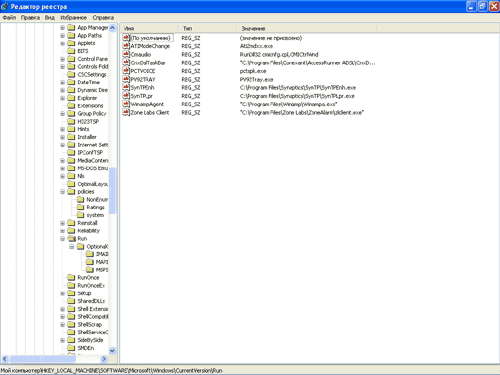Click the tree horizontal scroll left arrow
Viewport: 500px width, 375px height.
pyautogui.click(x=5, y=359)
